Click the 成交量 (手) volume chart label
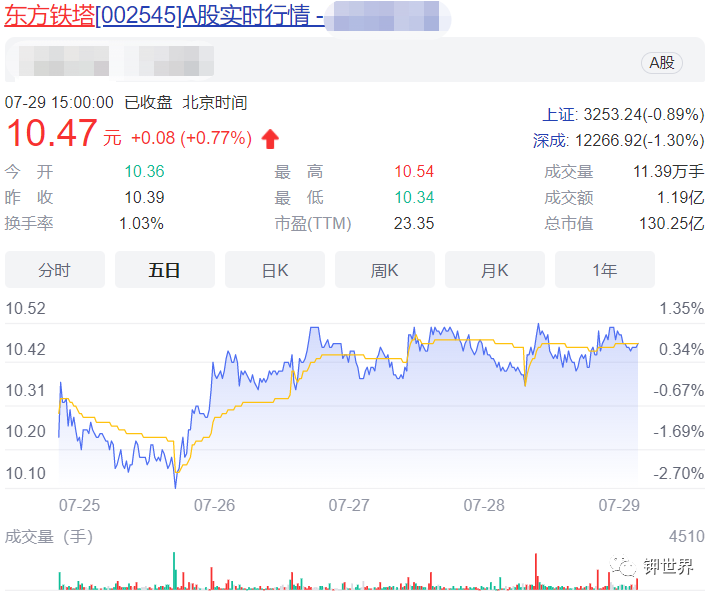716x597 pixels. 49,537
